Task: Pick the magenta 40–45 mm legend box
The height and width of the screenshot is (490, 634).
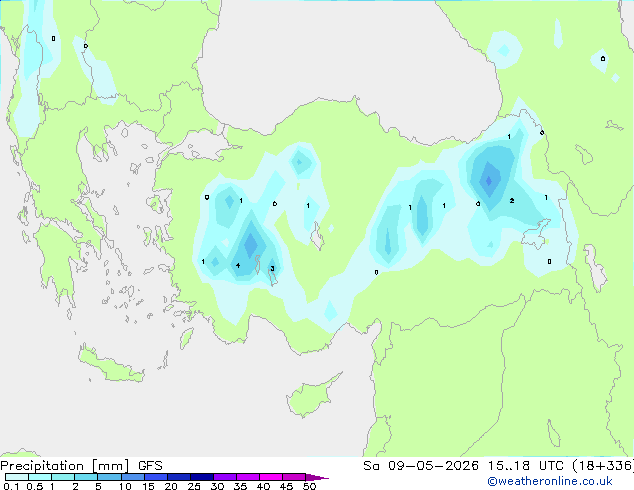Action: (x=271, y=477)
